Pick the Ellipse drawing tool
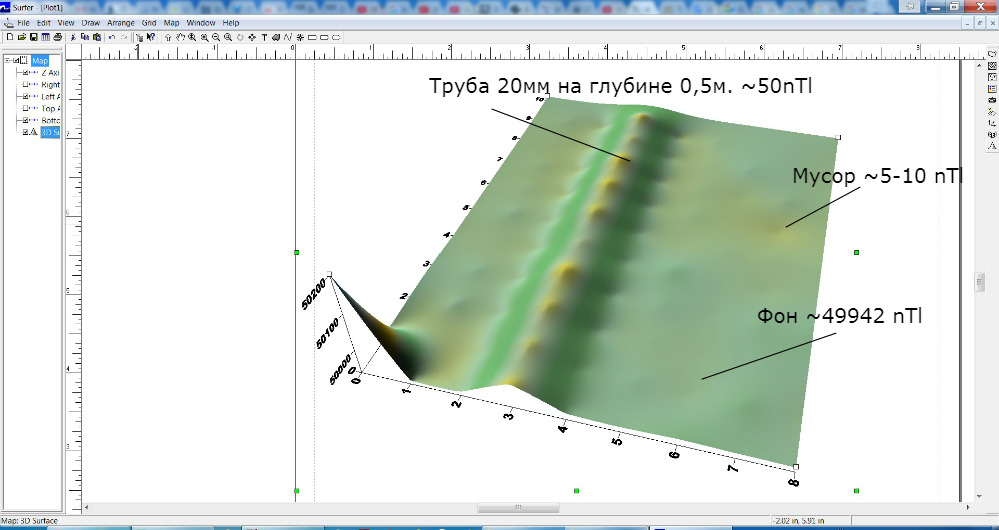Image resolution: width=999 pixels, height=530 pixels. (x=336, y=38)
